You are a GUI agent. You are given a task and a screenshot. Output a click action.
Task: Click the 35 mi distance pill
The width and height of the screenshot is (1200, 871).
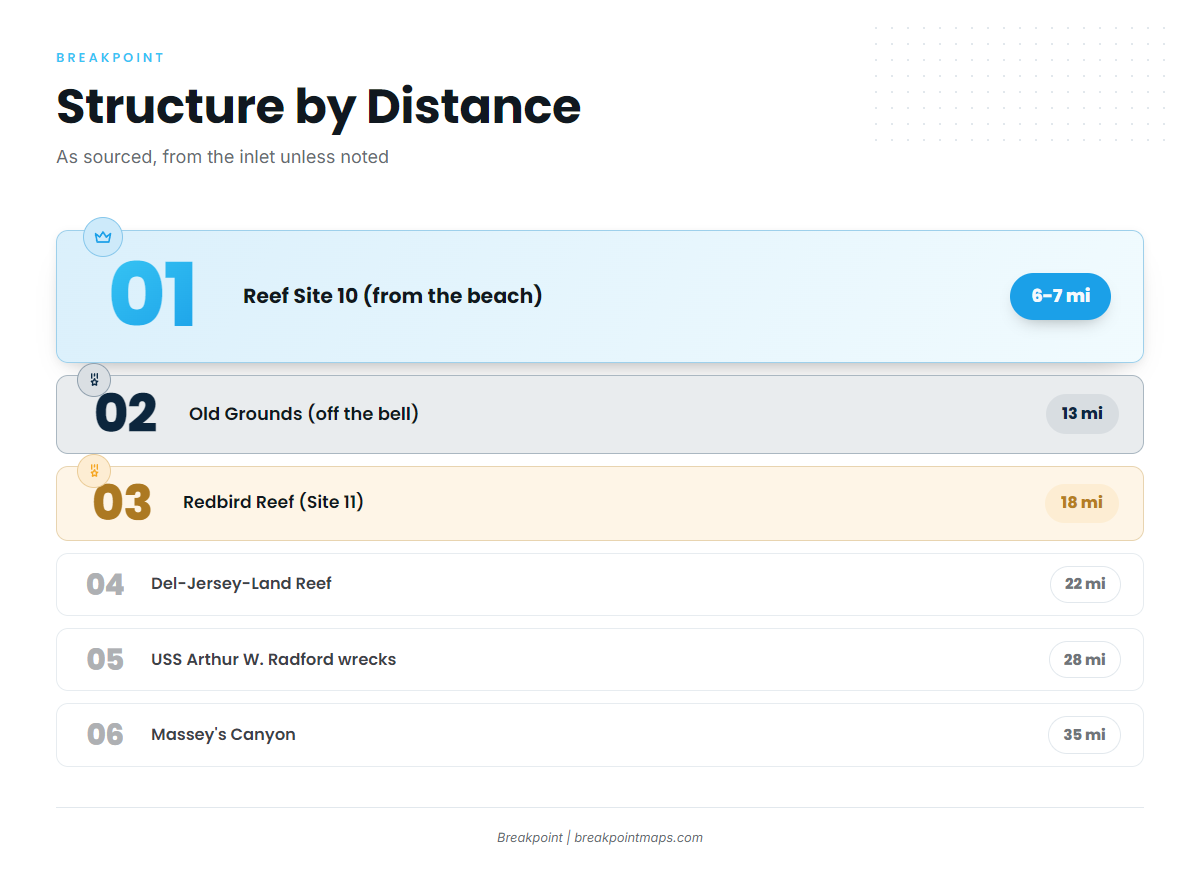coord(1085,735)
